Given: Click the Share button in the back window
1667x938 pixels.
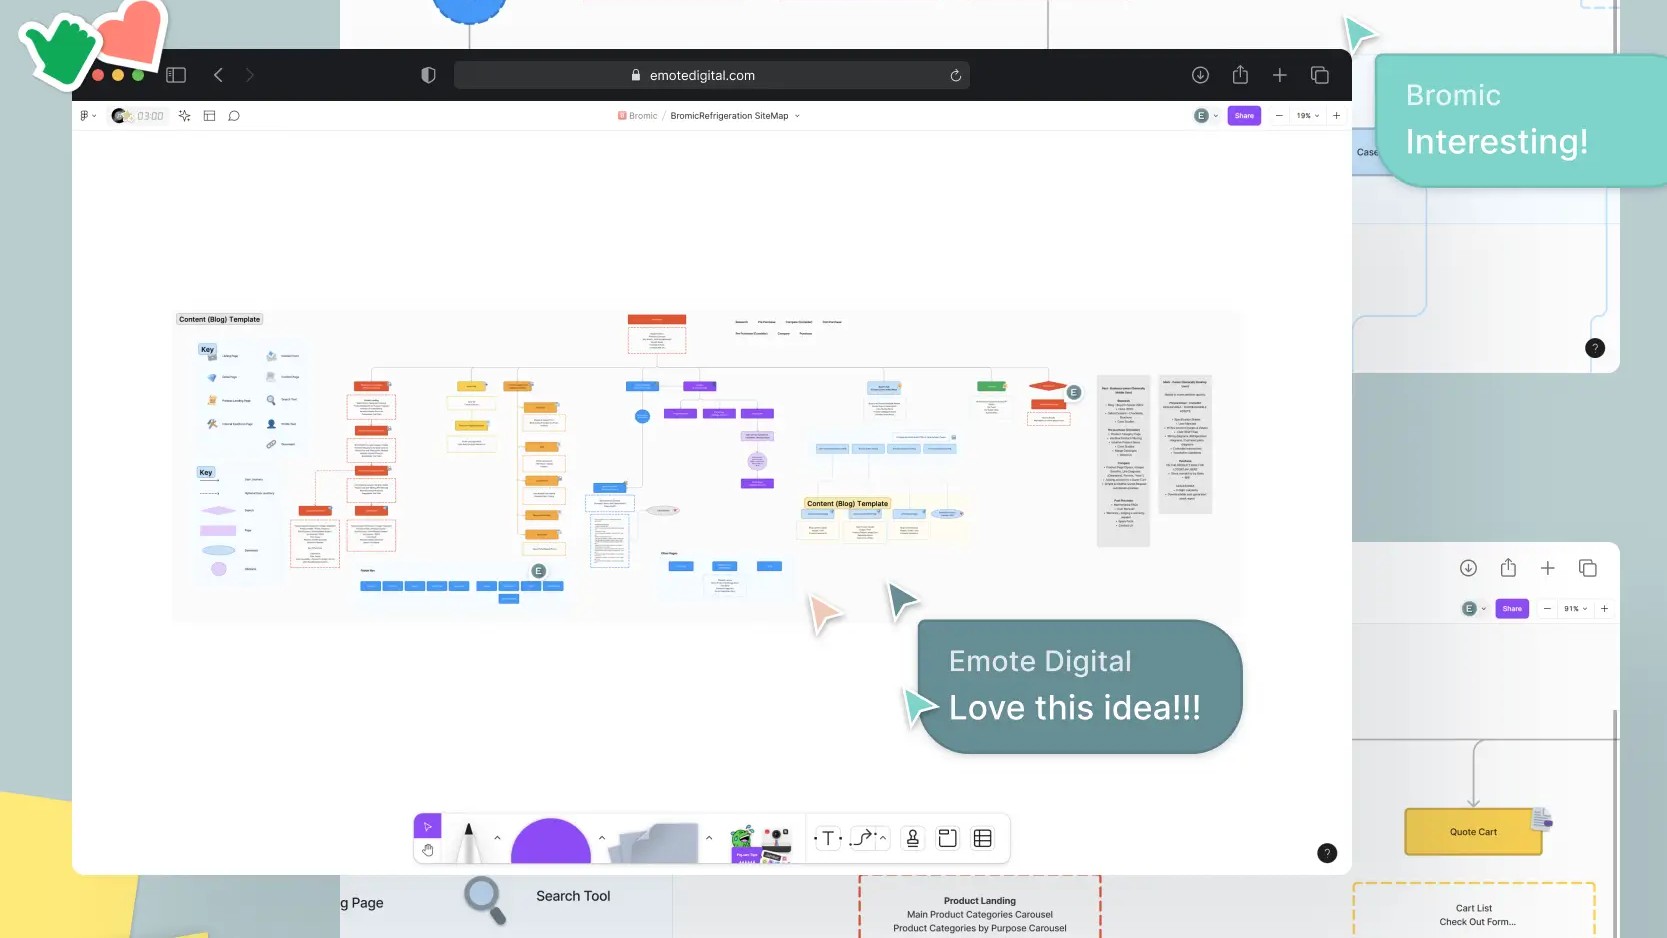Looking at the screenshot, I should [x=1512, y=608].
